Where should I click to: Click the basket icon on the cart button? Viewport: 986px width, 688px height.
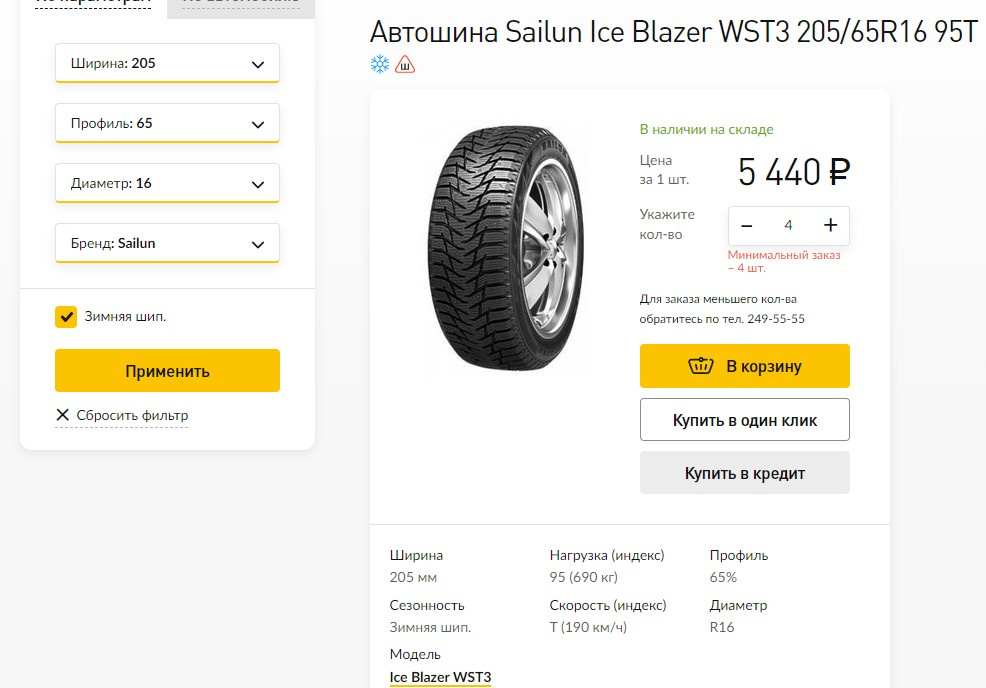point(701,366)
